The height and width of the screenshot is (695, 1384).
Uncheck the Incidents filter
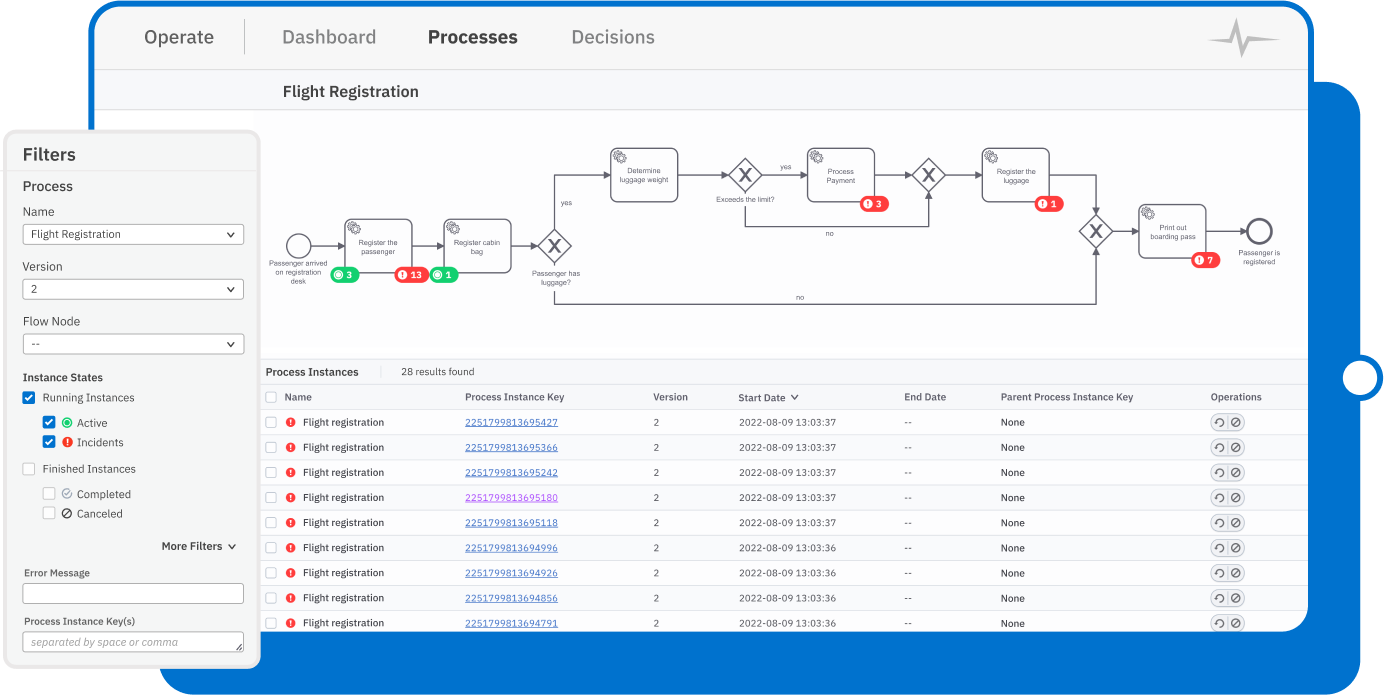(49, 442)
